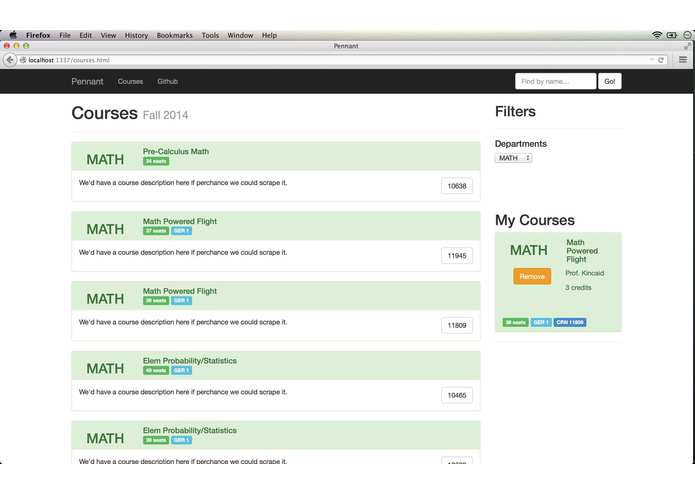Viewport: 695px width, 494px height.
Task: Click the MATH label in My Courses card
Action: point(528,250)
